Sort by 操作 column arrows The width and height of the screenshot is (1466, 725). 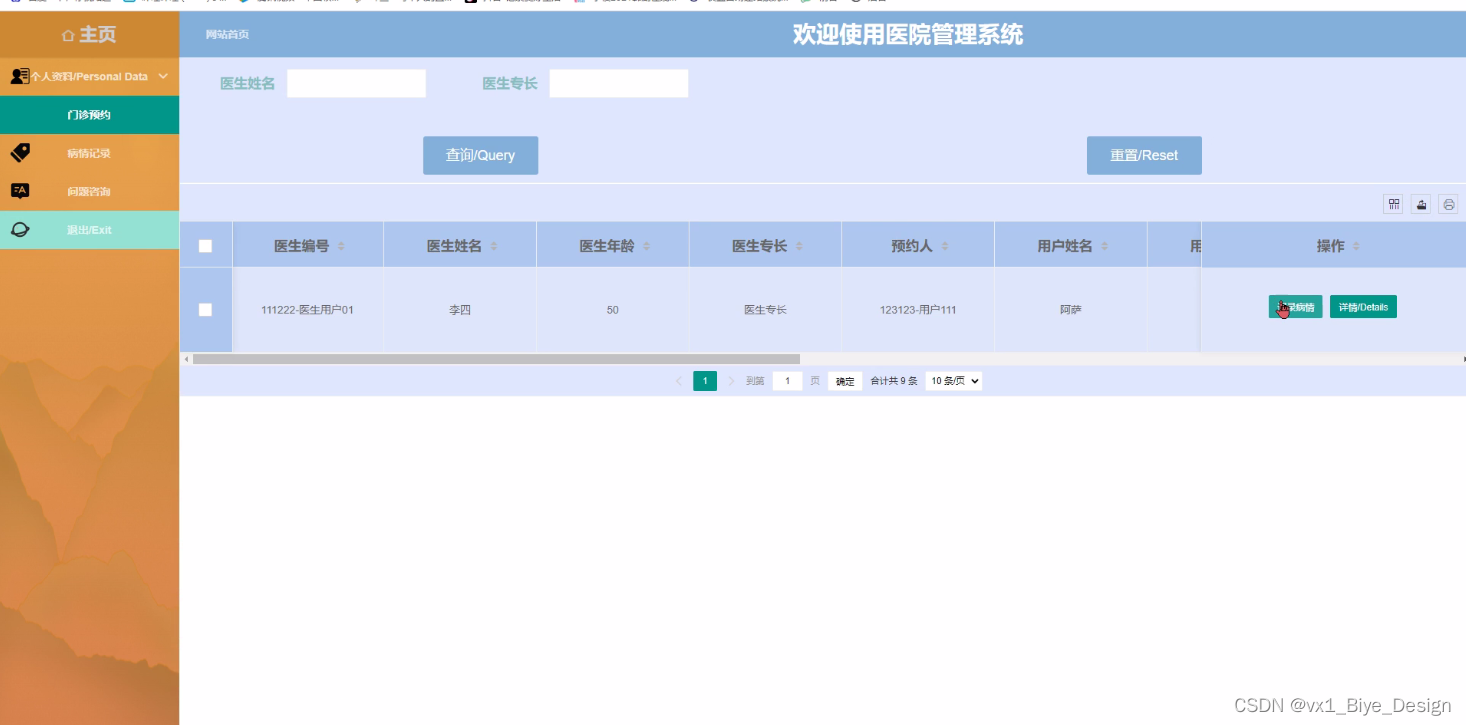pos(1356,246)
